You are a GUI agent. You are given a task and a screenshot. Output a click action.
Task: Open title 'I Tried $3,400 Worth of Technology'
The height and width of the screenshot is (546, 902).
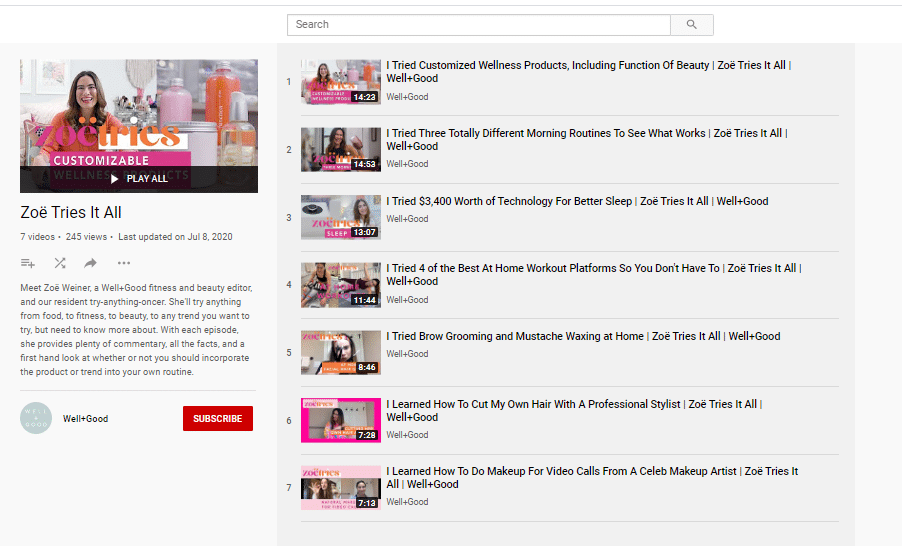tap(577, 201)
